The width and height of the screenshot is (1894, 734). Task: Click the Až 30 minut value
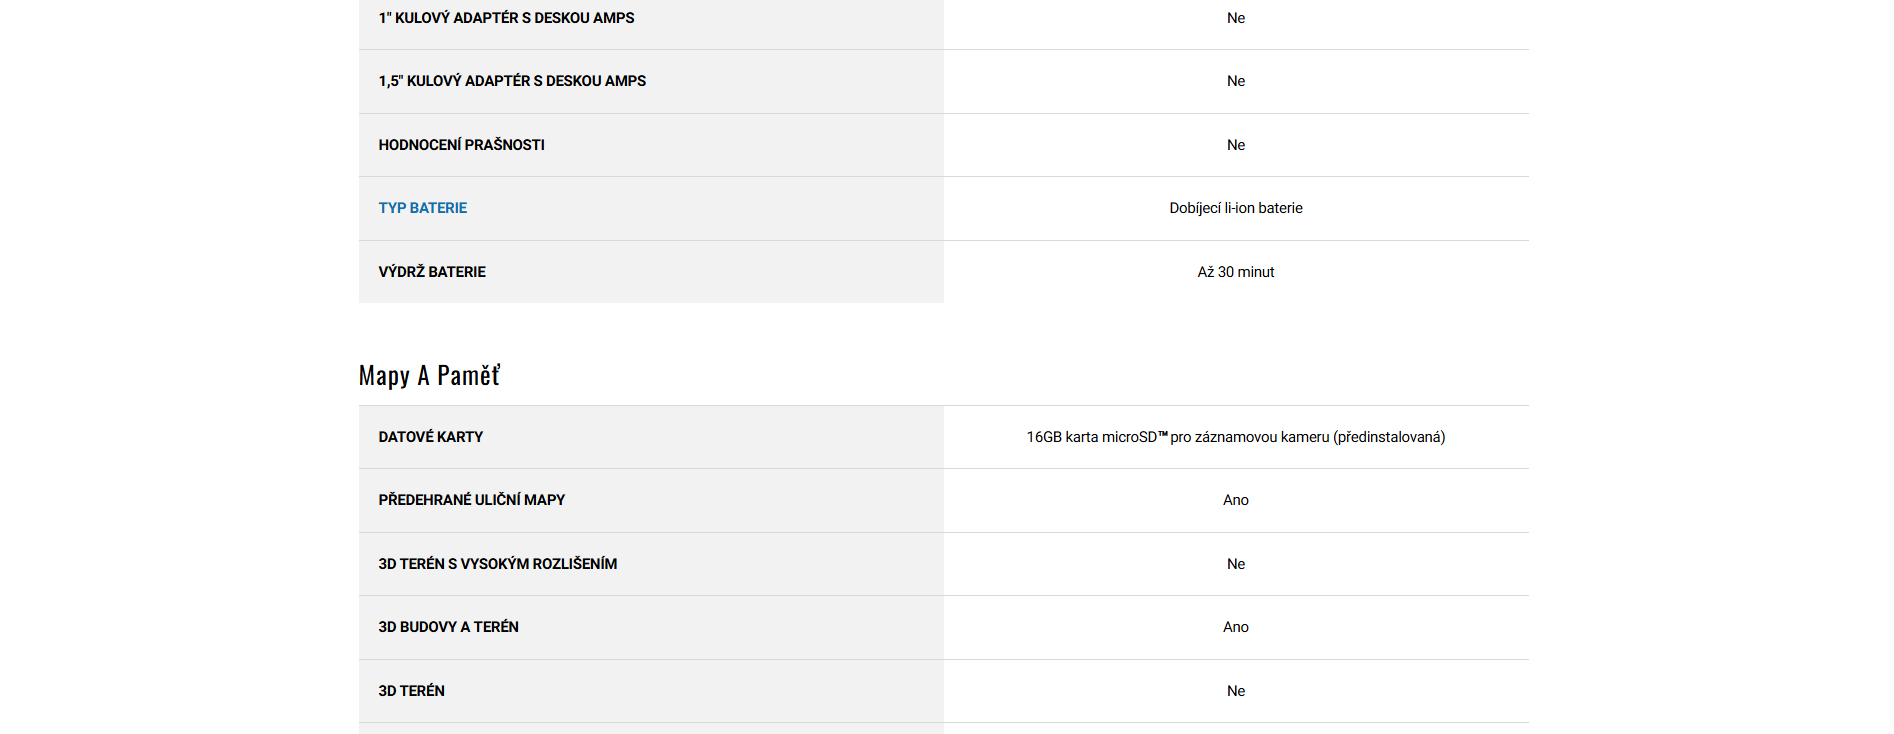coord(1235,272)
